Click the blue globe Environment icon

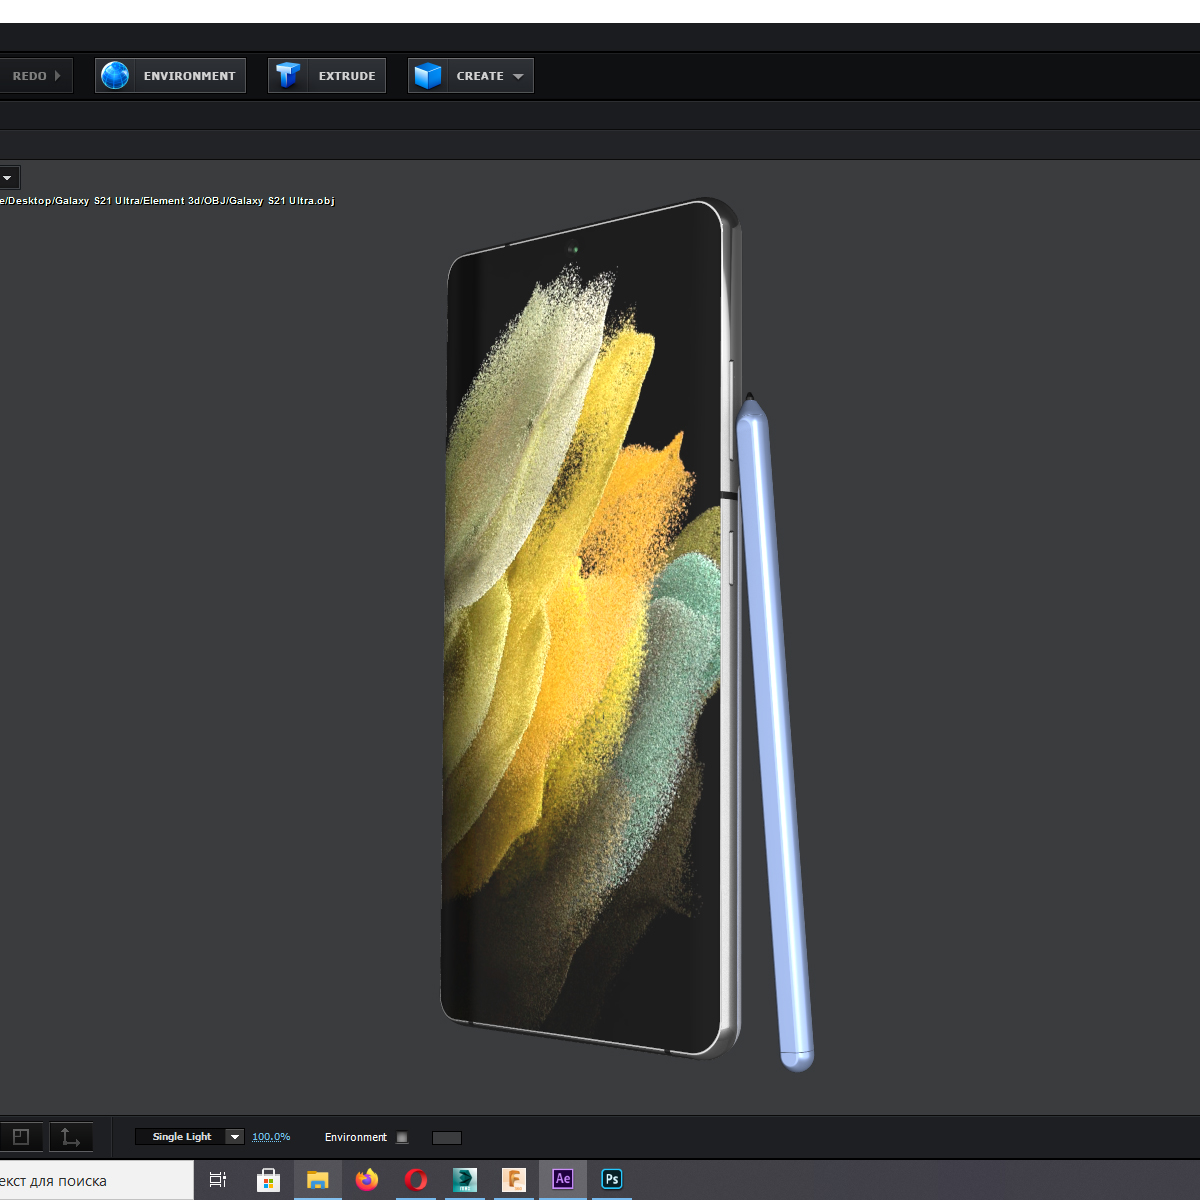(116, 76)
